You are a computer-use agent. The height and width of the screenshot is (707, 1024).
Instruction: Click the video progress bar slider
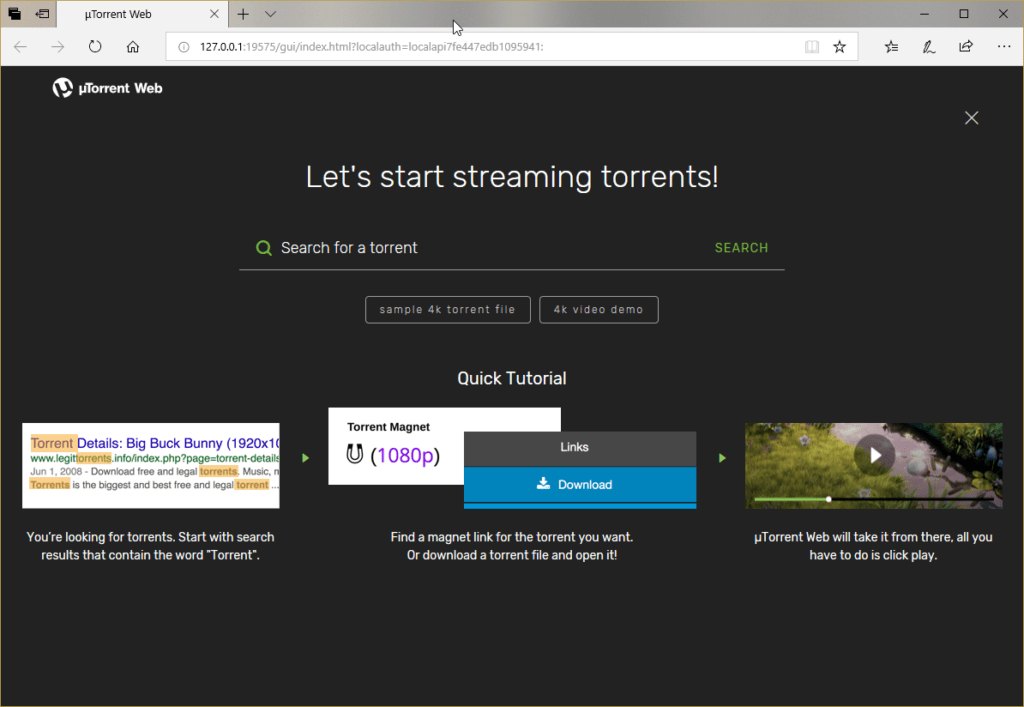828,498
